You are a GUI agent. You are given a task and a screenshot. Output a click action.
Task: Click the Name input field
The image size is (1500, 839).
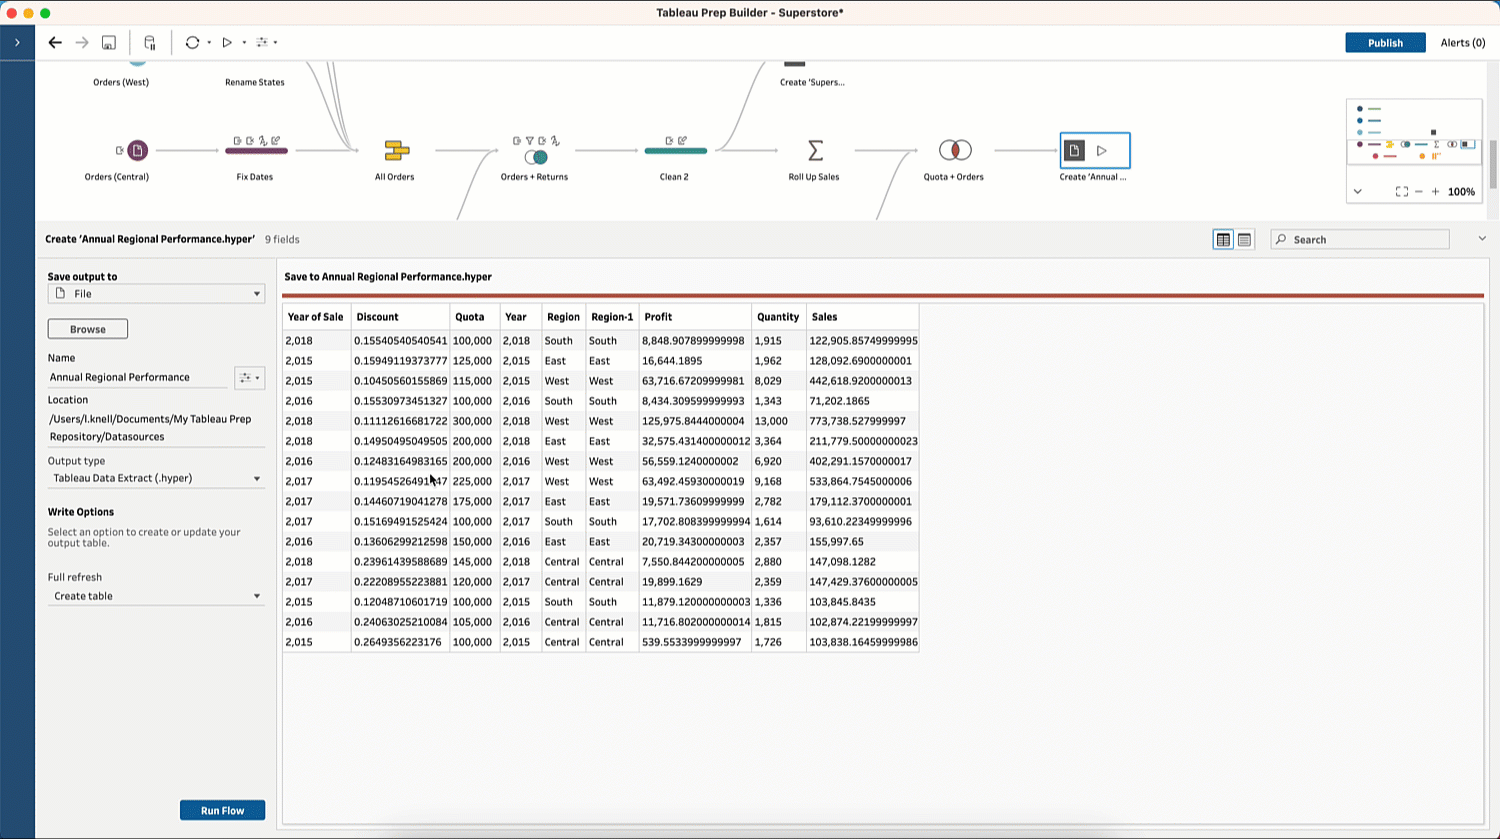click(138, 377)
